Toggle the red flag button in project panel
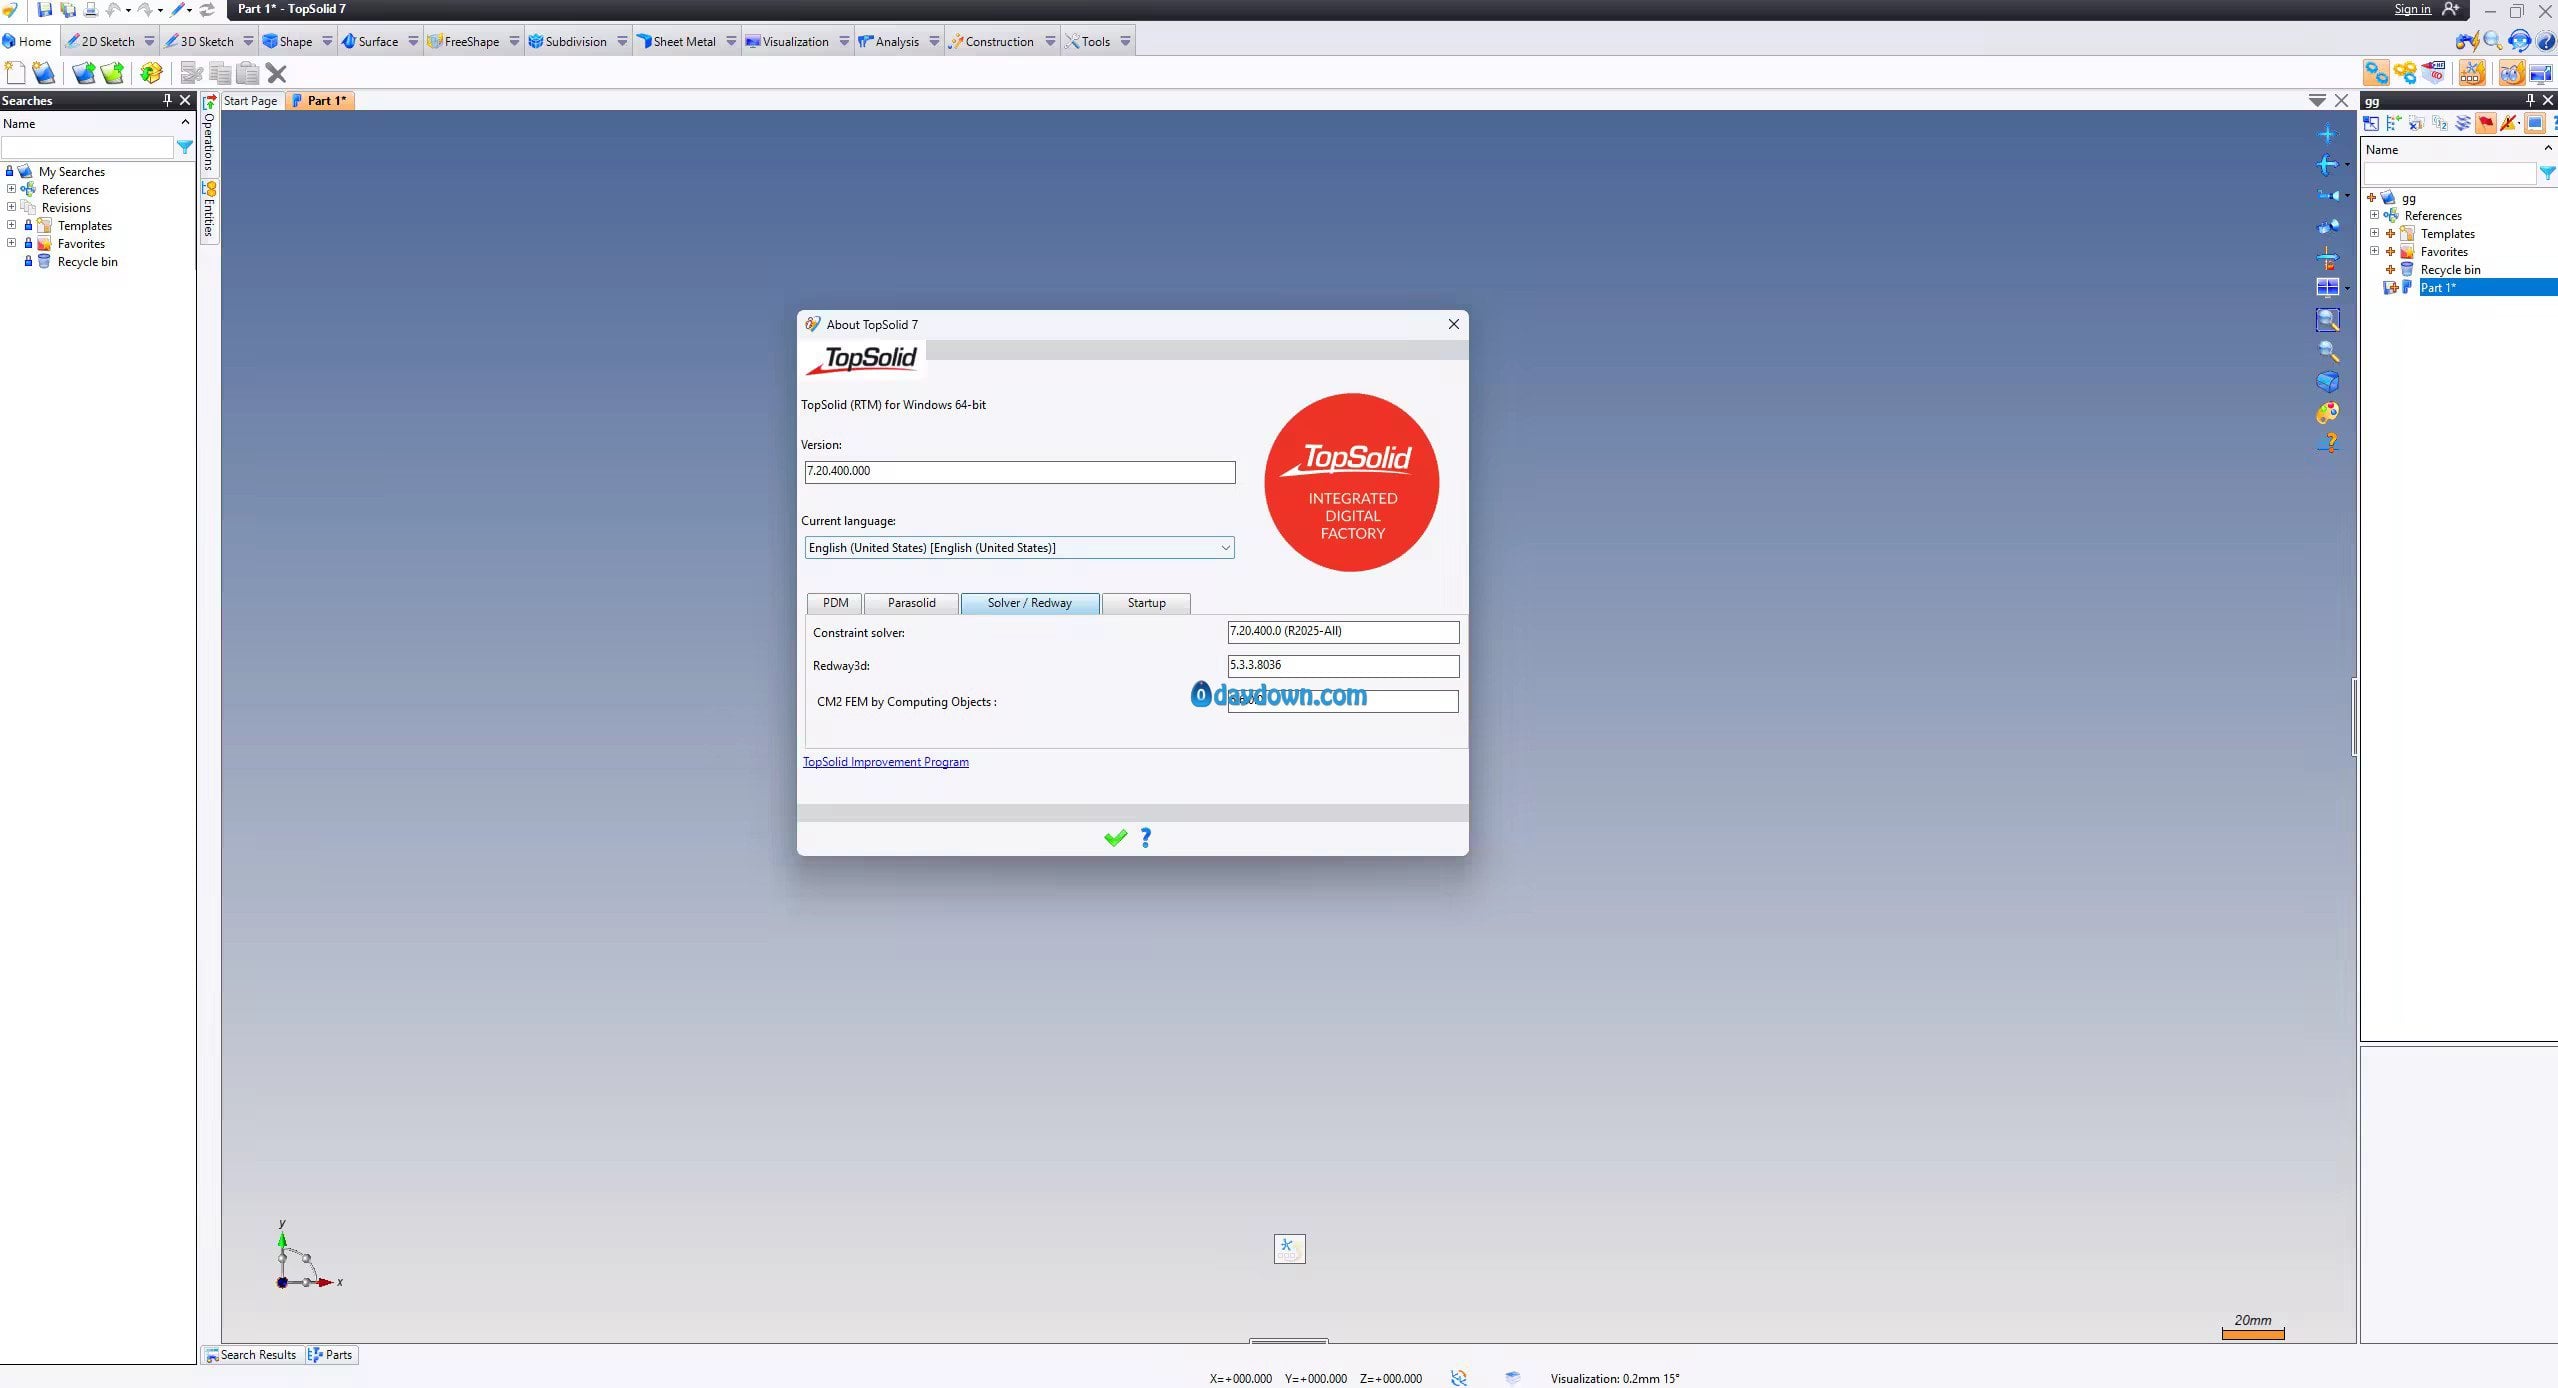 (x=2486, y=124)
